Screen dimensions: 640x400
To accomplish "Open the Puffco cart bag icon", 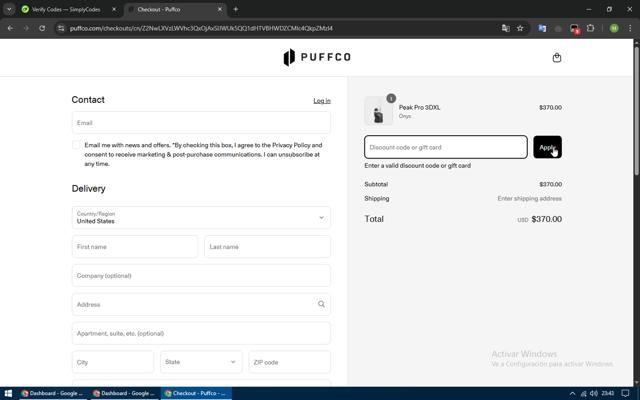I will pos(557,58).
